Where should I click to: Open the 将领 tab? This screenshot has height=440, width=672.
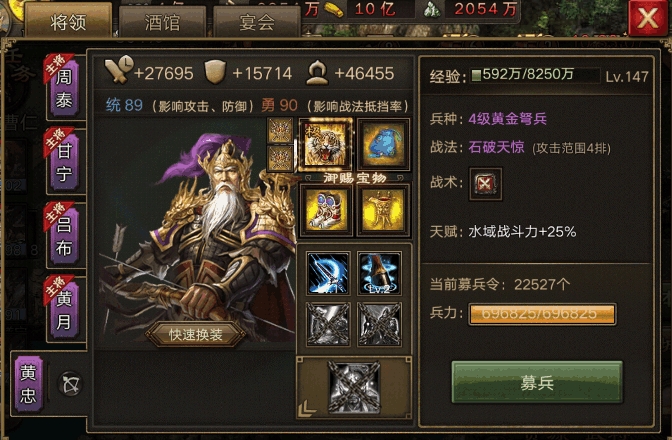tap(69, 21)
